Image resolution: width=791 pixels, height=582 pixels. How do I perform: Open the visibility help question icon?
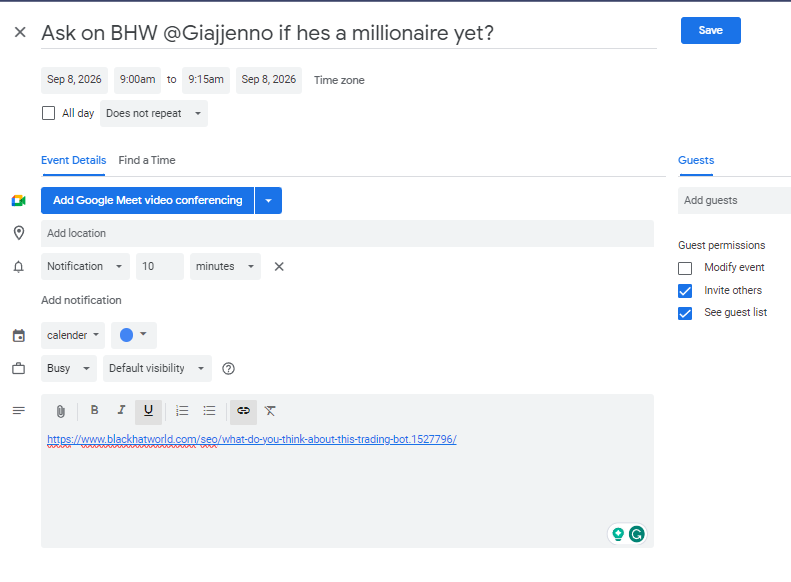(229, 369)
